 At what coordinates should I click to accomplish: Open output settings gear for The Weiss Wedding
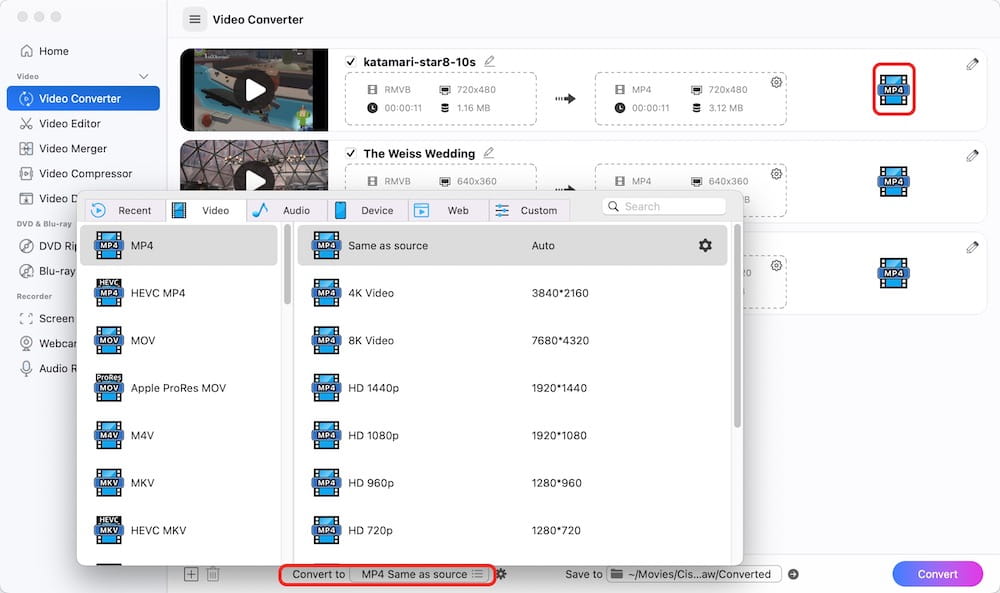[x=776, y=173]
